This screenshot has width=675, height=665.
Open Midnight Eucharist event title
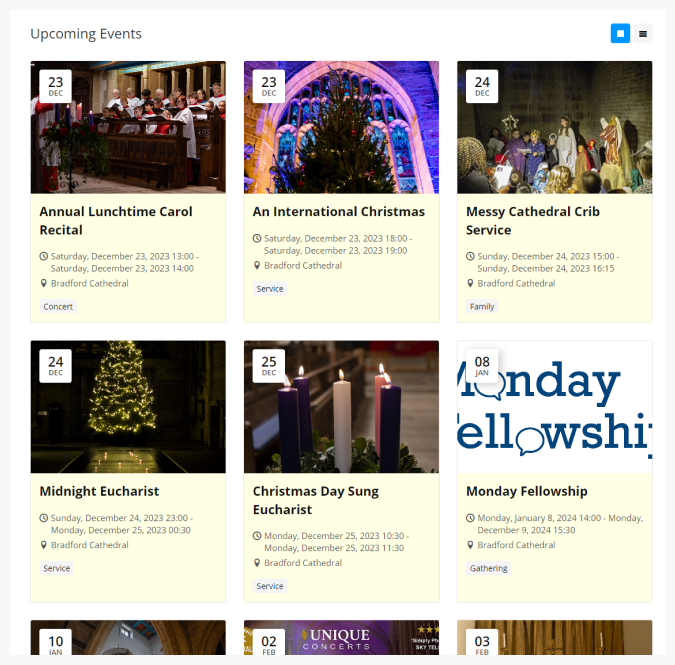coord(99,491)
